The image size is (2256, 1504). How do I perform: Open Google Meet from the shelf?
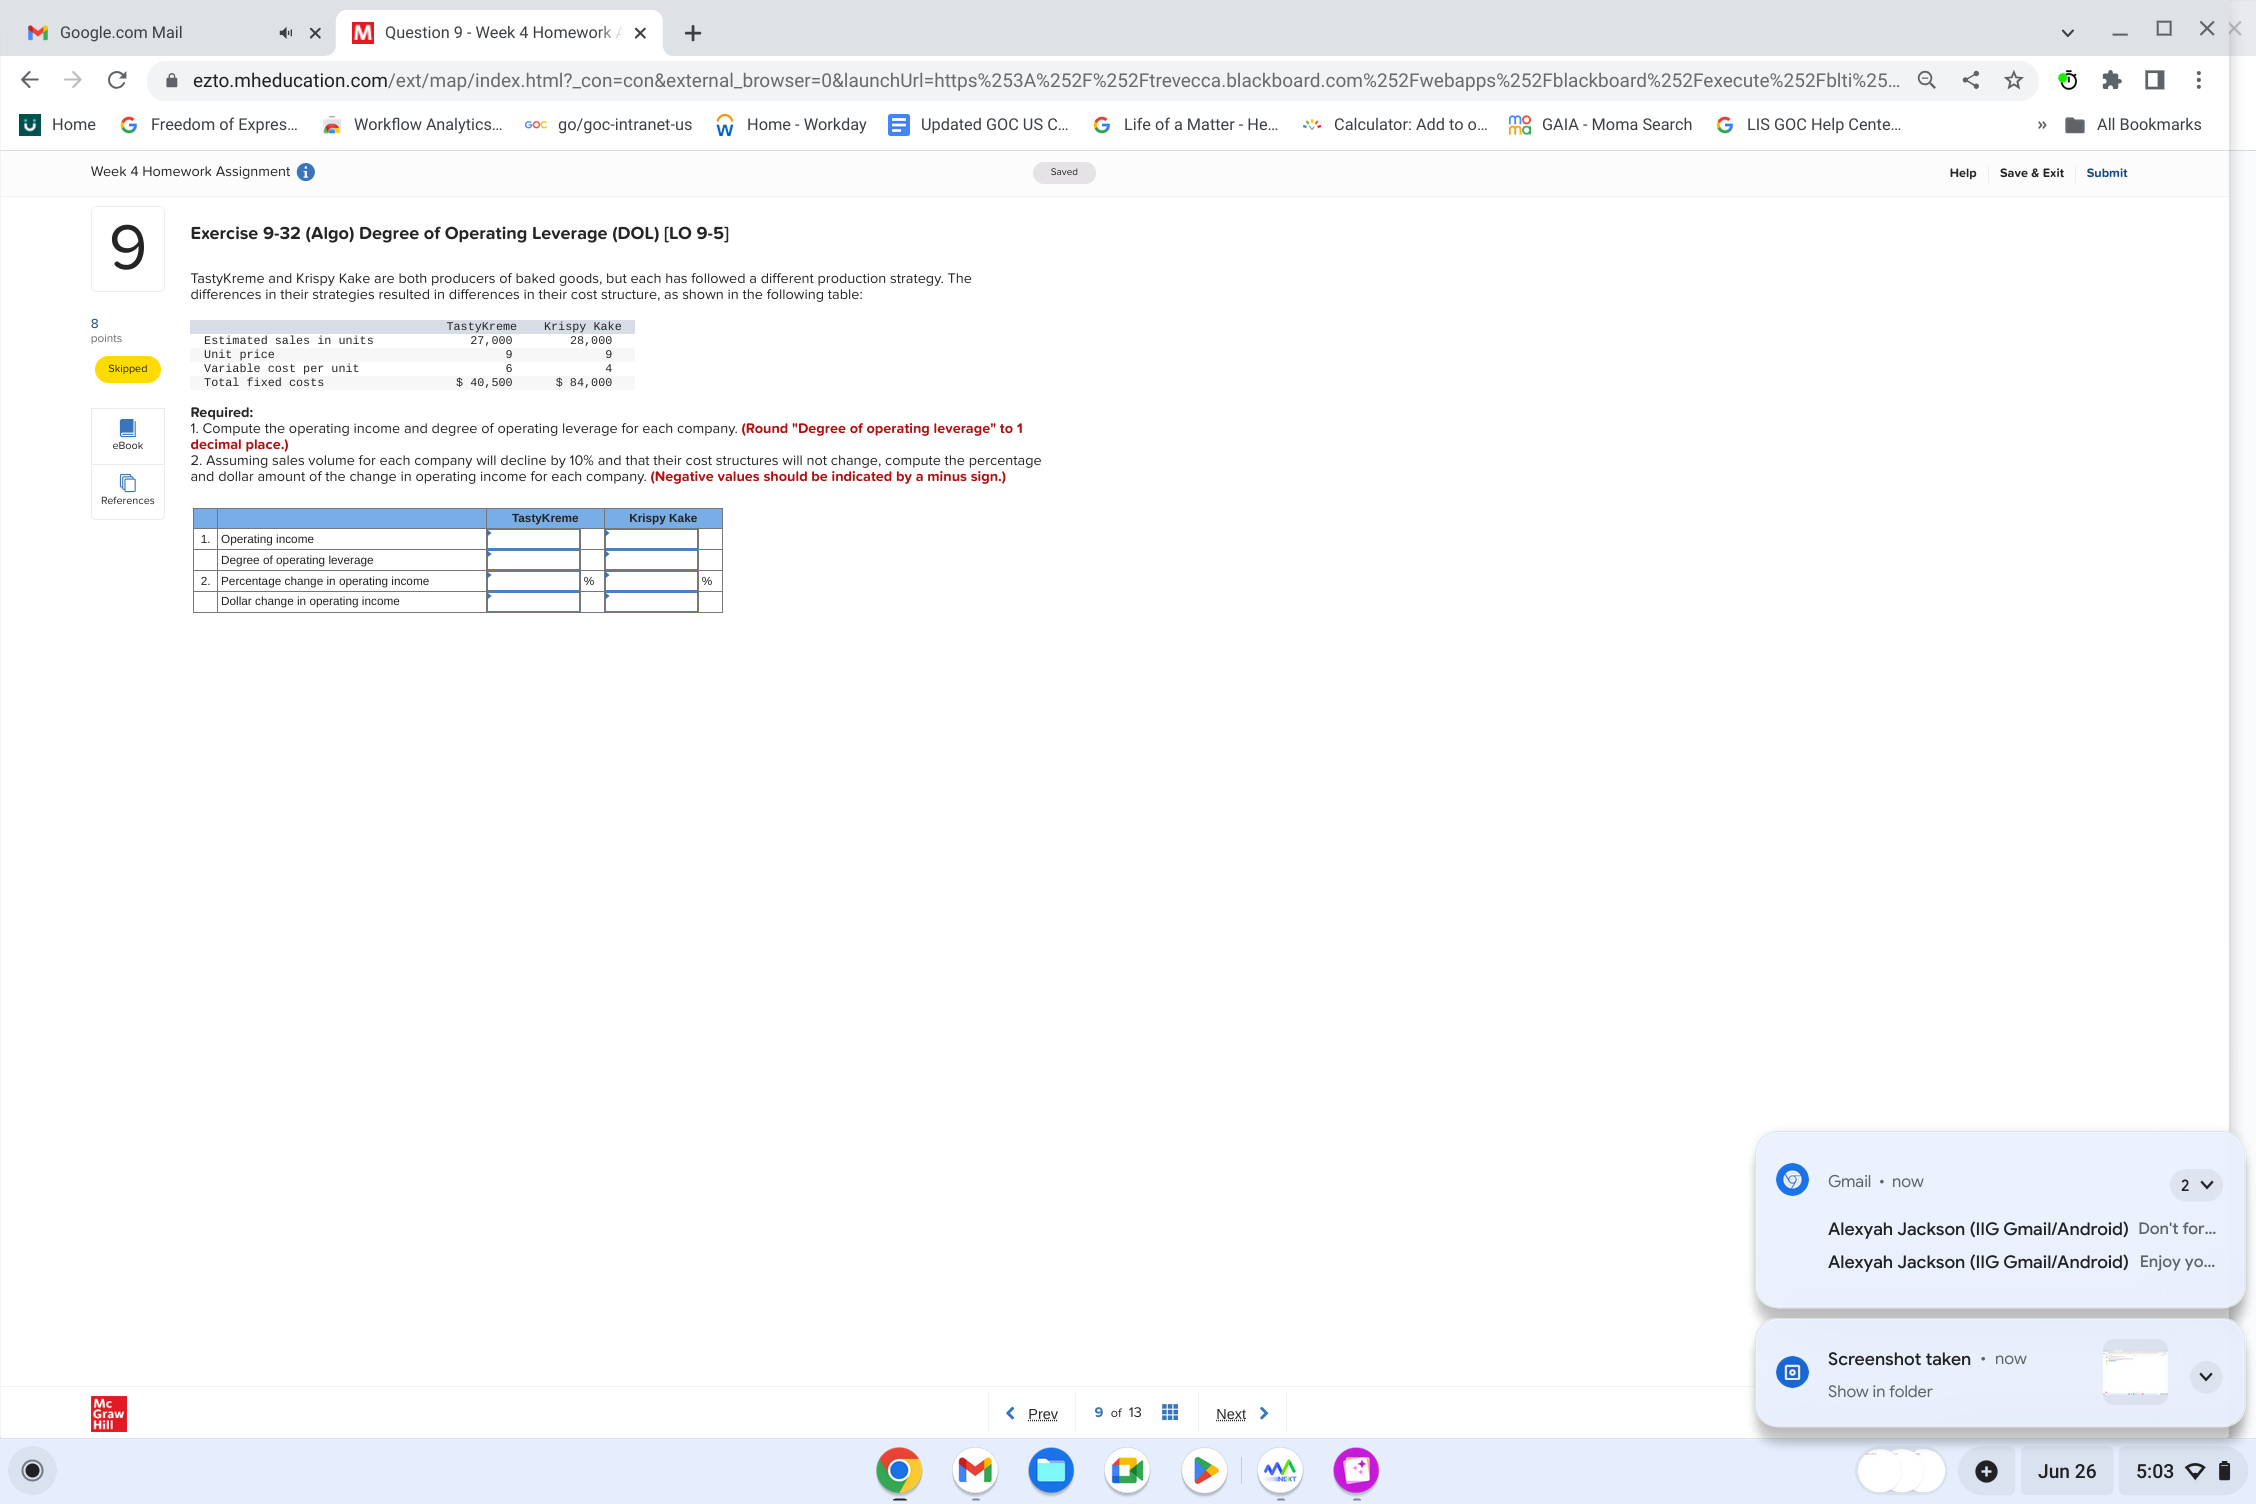(x=1127, y=1470)
